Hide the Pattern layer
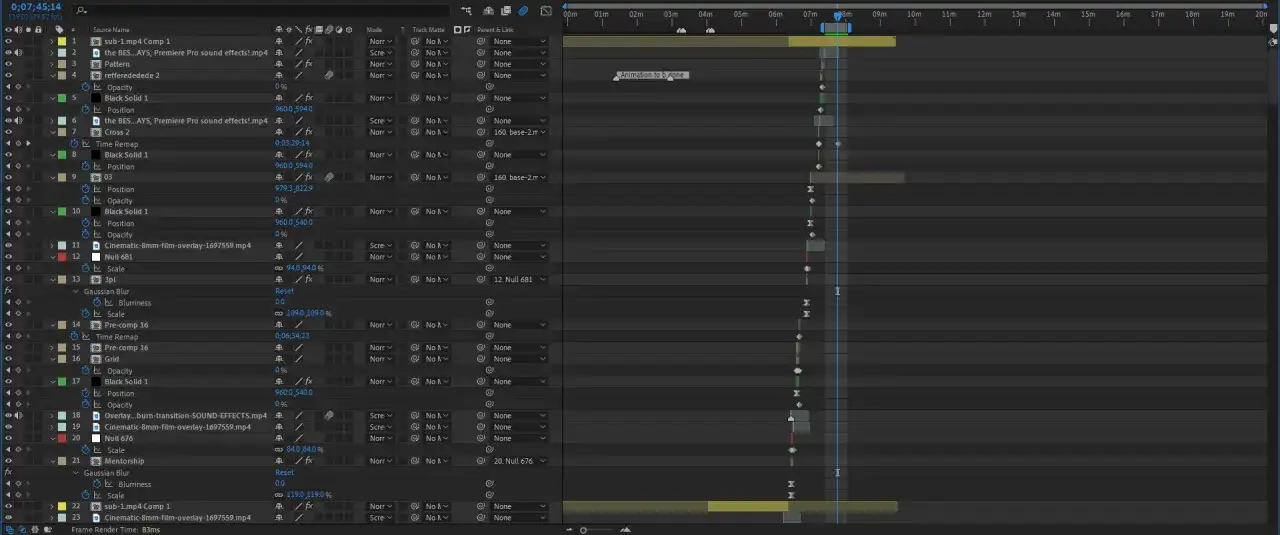The height and width of the screenshot is (535, 1280). point(8,64)
